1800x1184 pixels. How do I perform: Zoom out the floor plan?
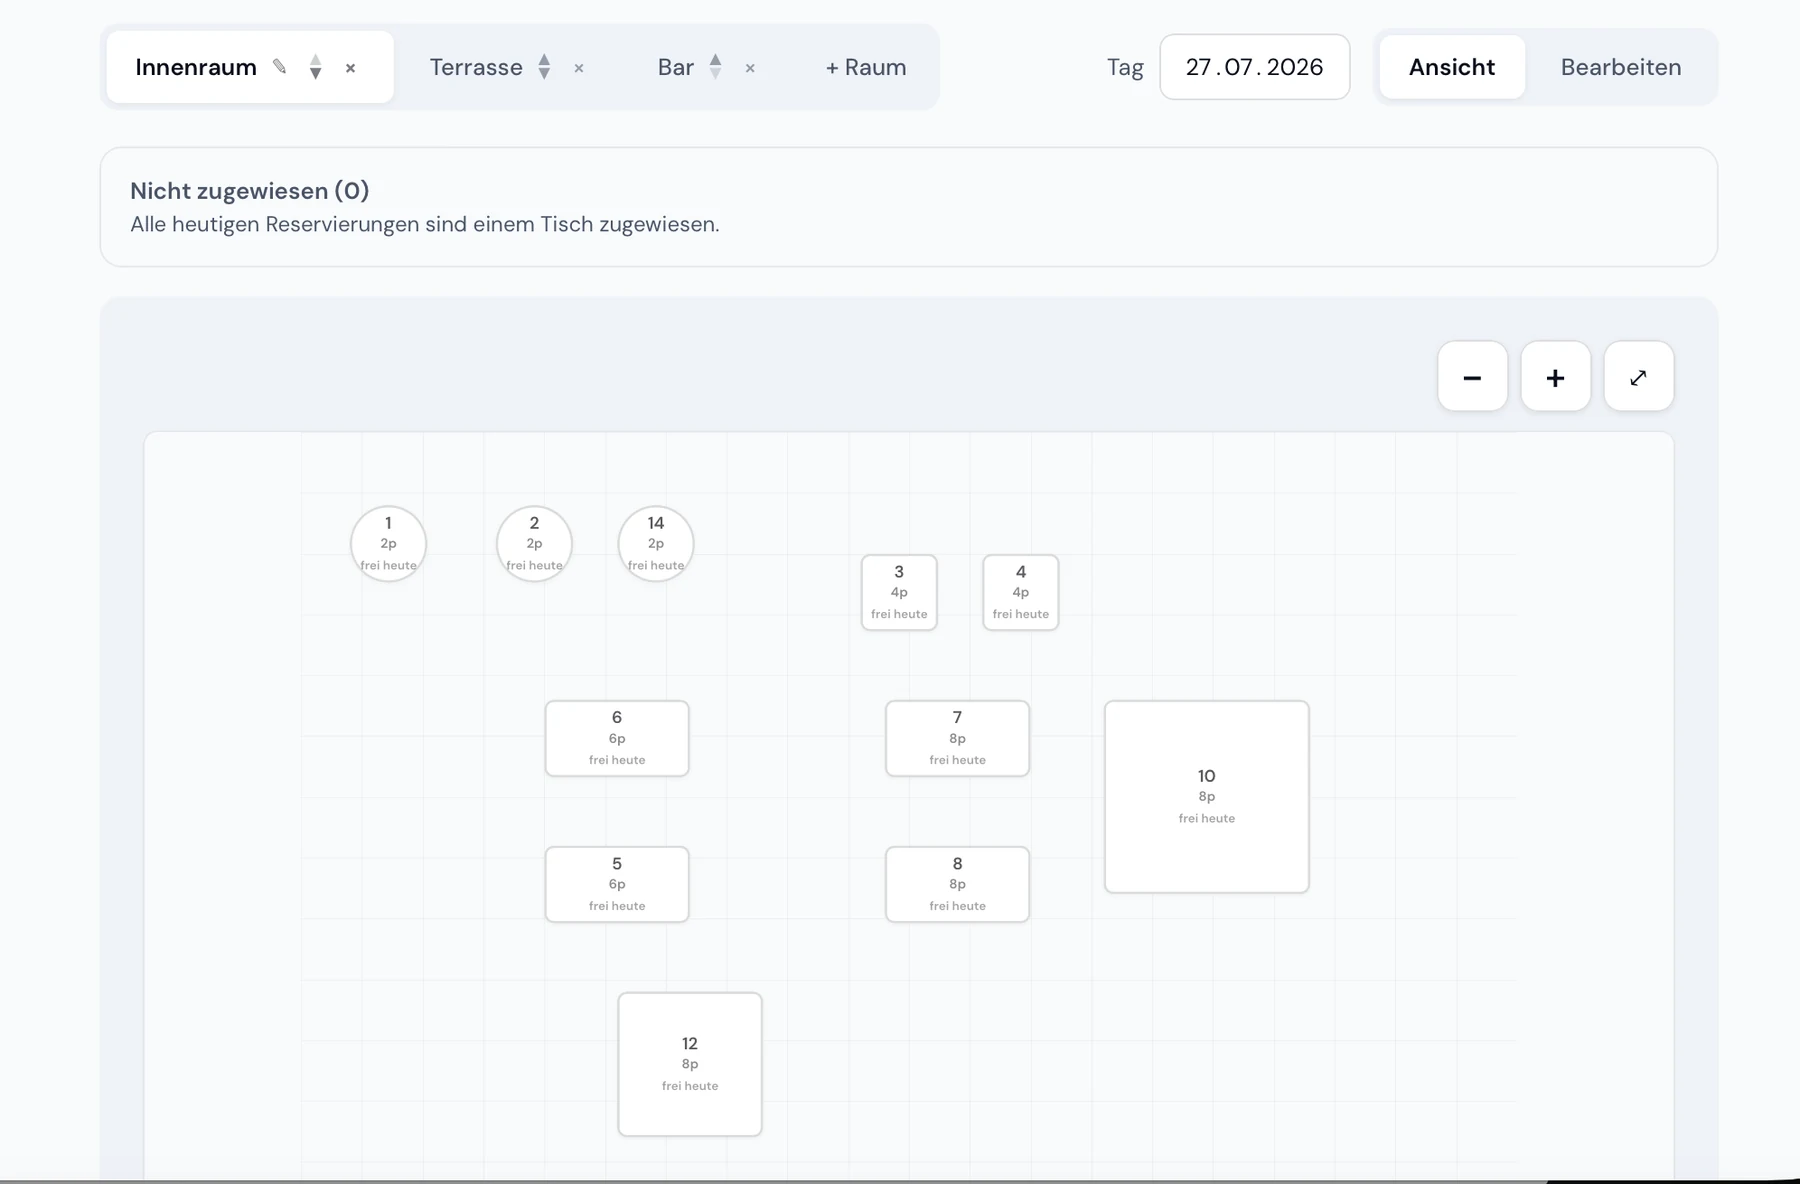click(x=1472, y=376)
